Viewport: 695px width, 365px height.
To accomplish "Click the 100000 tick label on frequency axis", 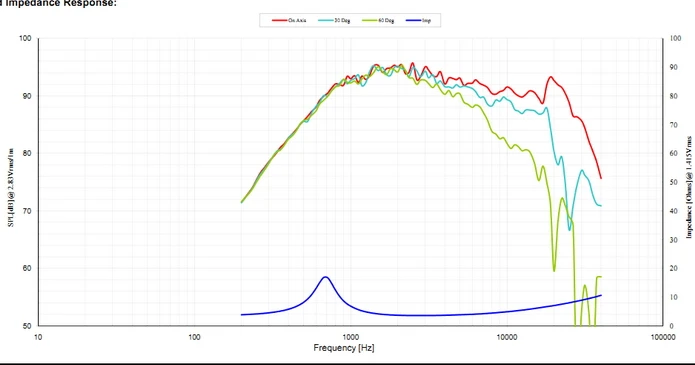I will coord(663,337).
